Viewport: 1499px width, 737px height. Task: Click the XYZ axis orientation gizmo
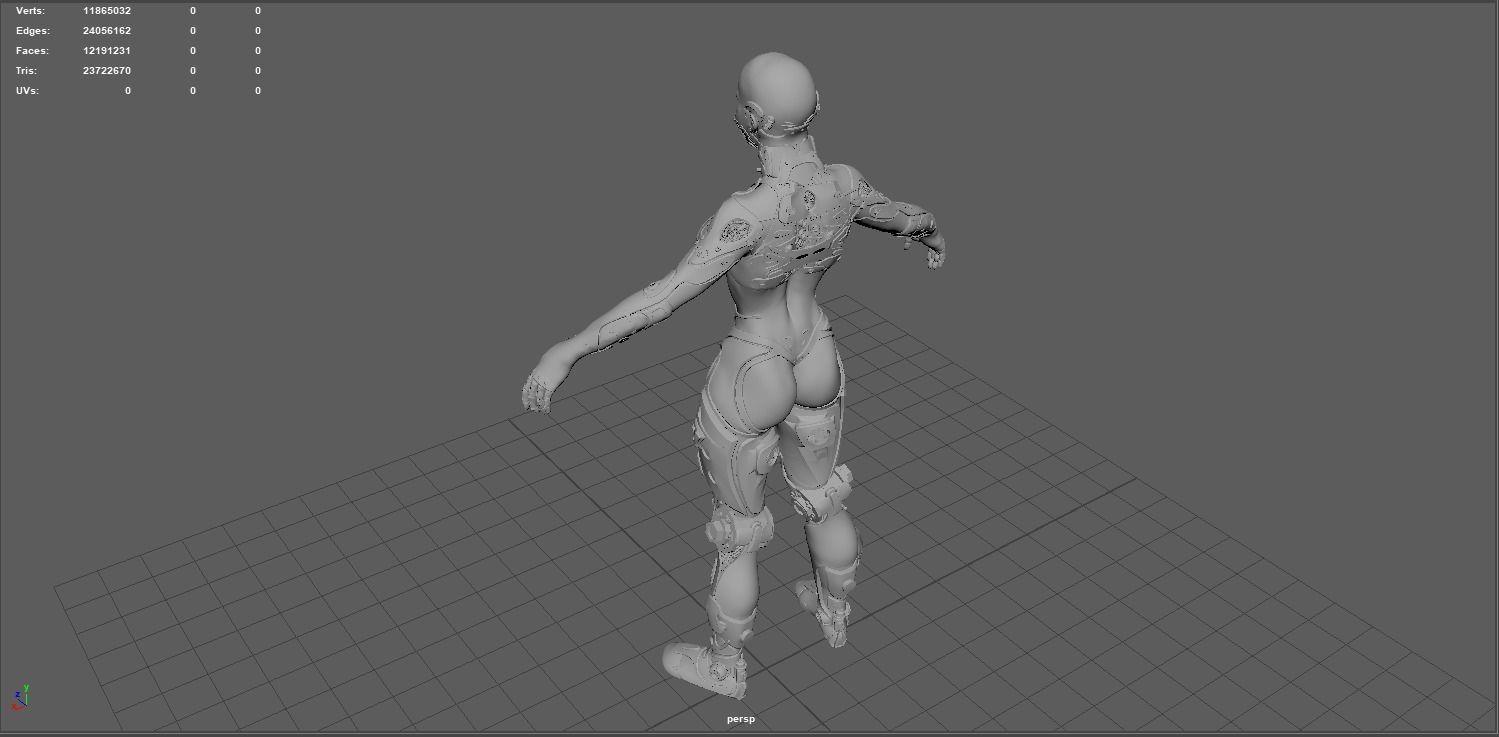20,697
